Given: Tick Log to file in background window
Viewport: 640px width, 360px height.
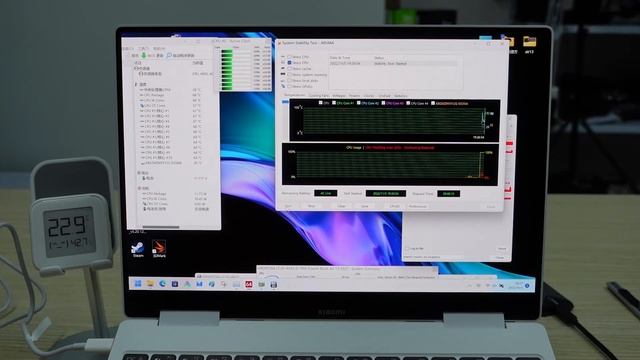Looking at the screenshot, I should pyautogui.click(x=407, y=248).
